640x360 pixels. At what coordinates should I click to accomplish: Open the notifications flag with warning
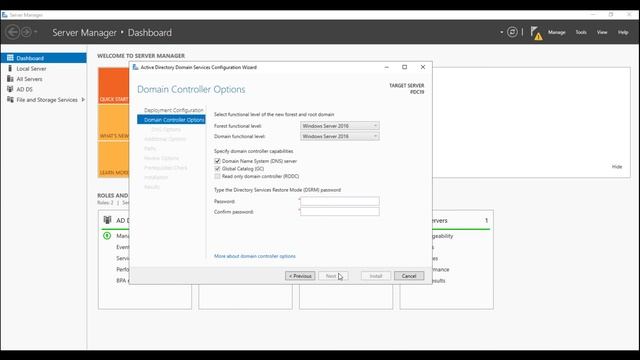536,33
